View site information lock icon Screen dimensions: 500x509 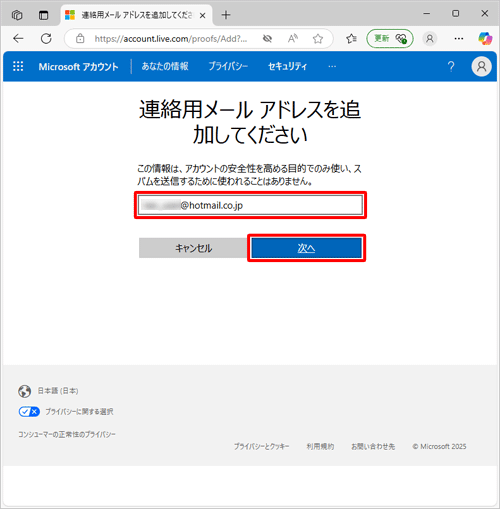tap(80, 39)
